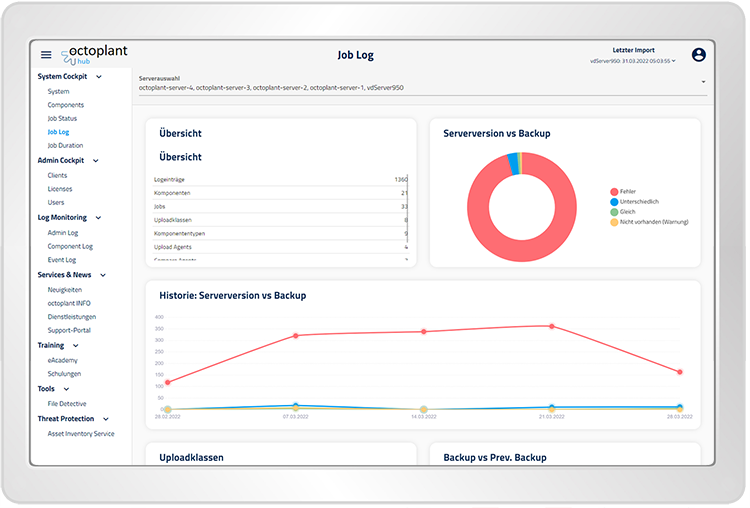Open the Licenses page
This screenshot has height=508, width=750.
point(60,188)
